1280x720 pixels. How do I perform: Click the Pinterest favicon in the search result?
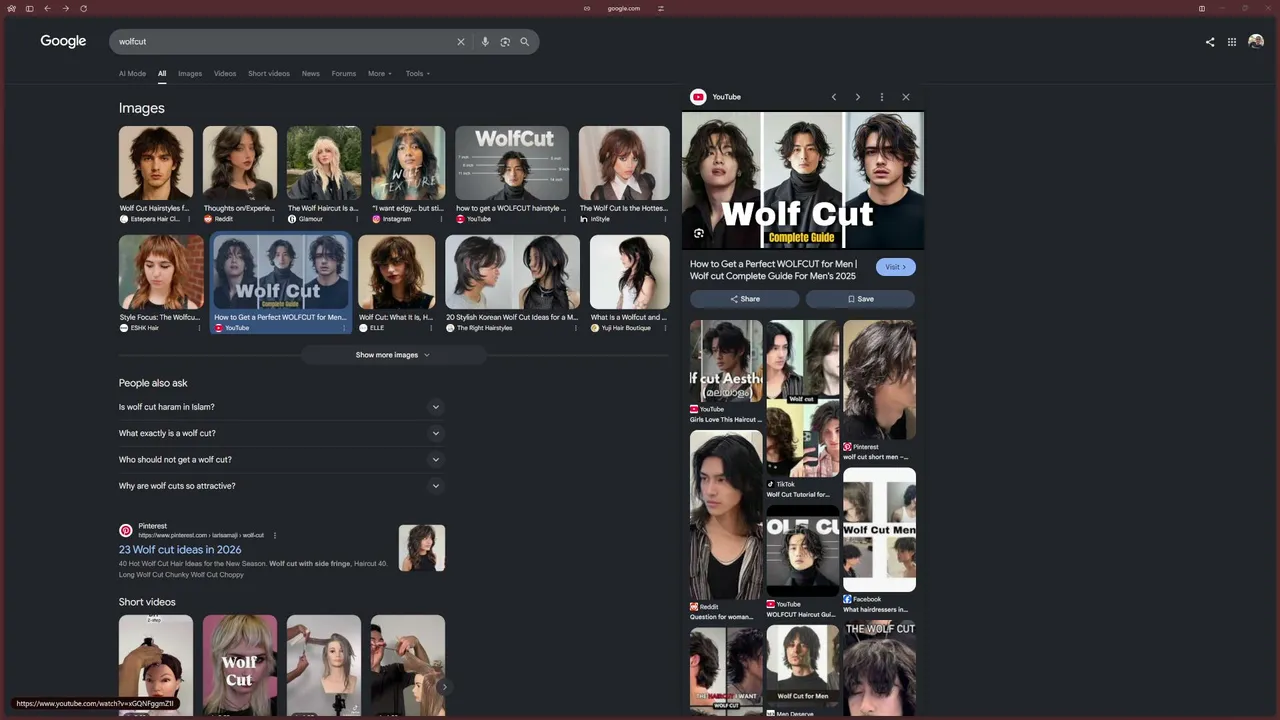coord(126,530)
